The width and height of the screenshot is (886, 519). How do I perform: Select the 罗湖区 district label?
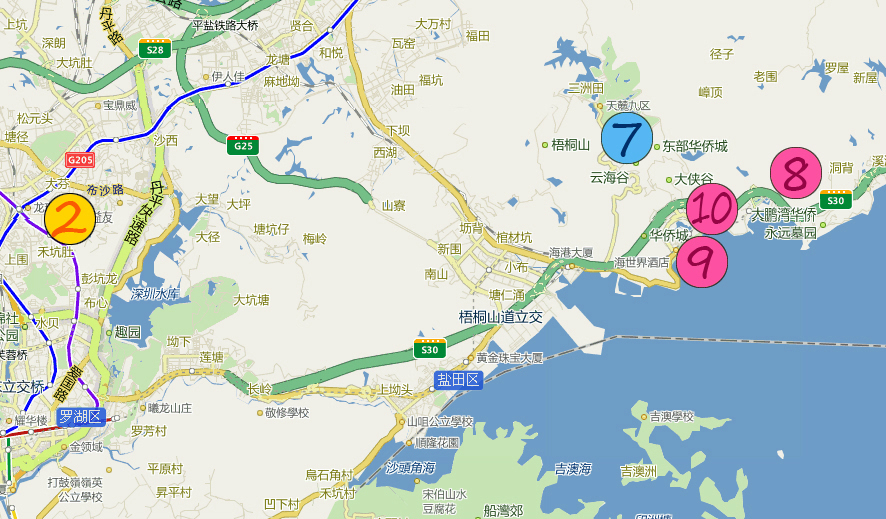[x=81, y=417]
